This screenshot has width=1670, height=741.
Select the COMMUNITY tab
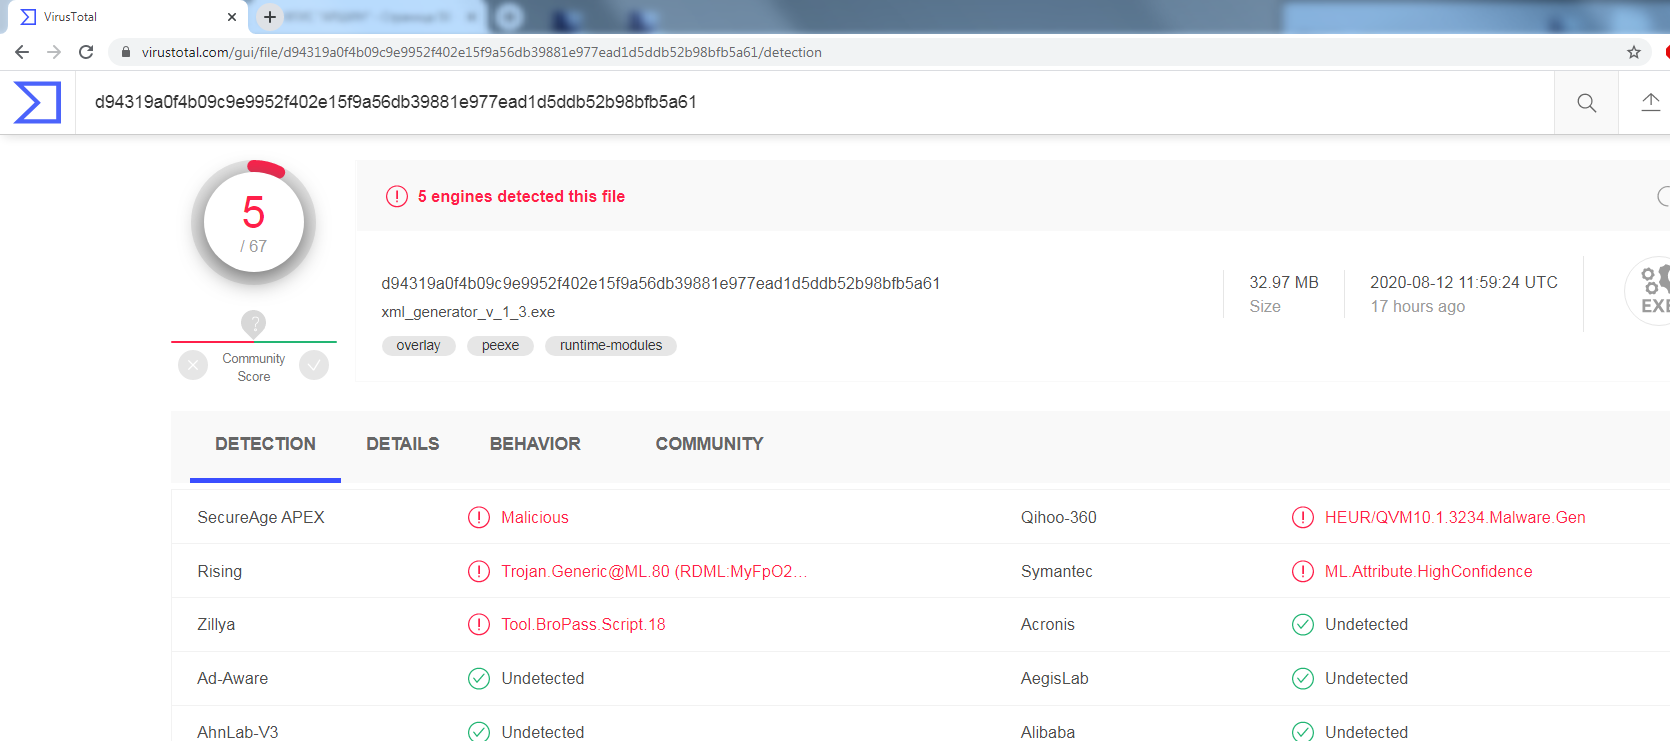pyautogui.click(x=709, y=444)
